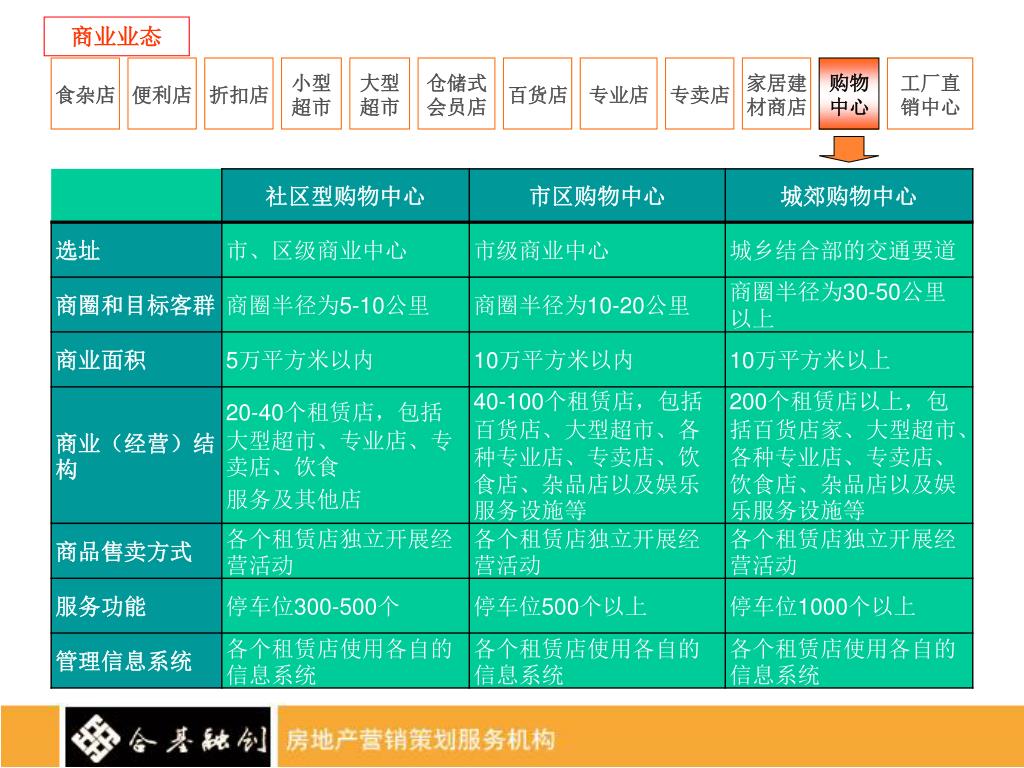Choose the 小型超市 category box
This screenshot has width=1024, height=768.
coord(311,93)
